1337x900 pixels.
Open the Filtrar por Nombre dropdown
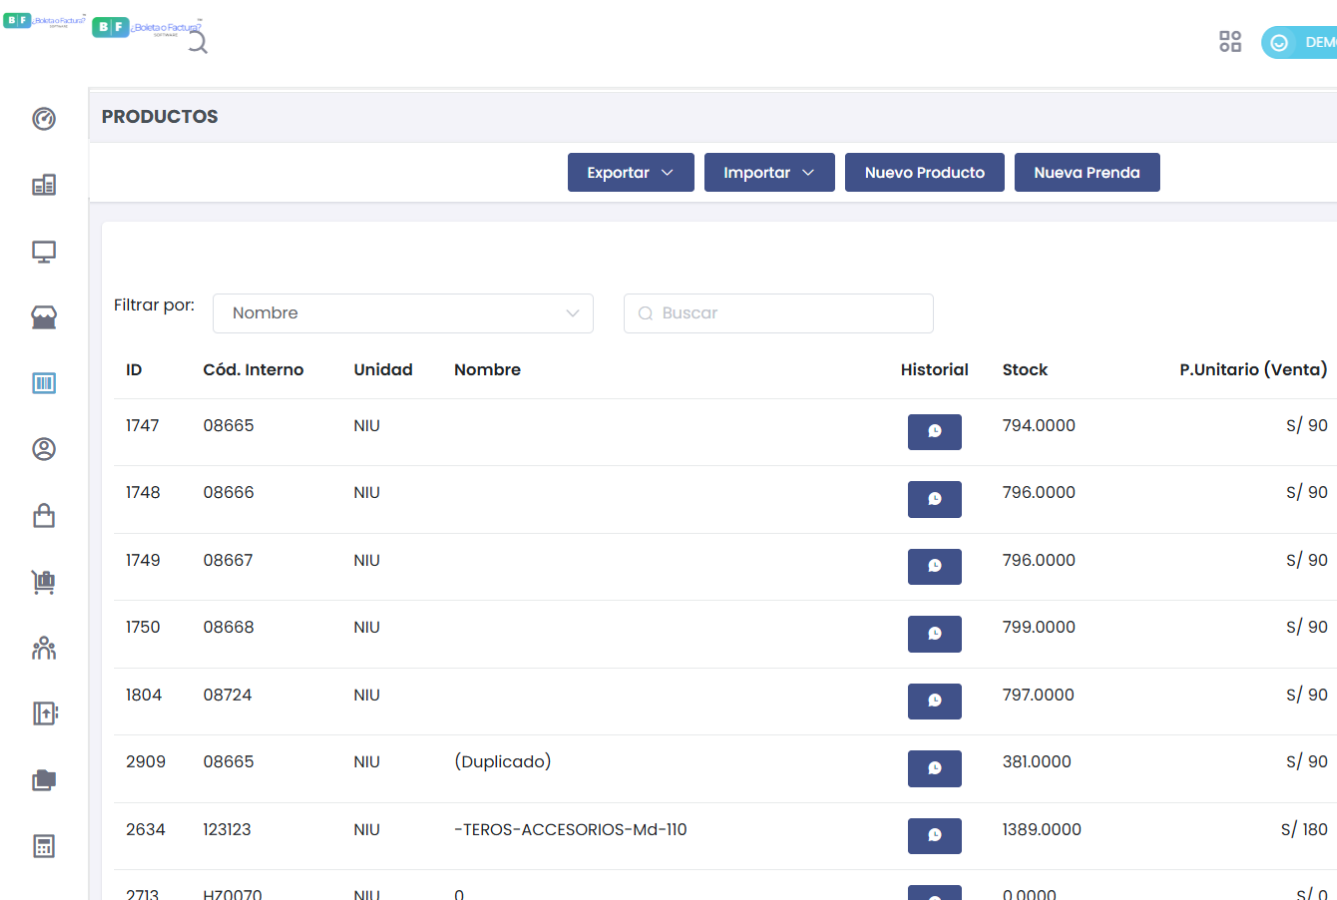coord(403,313)
